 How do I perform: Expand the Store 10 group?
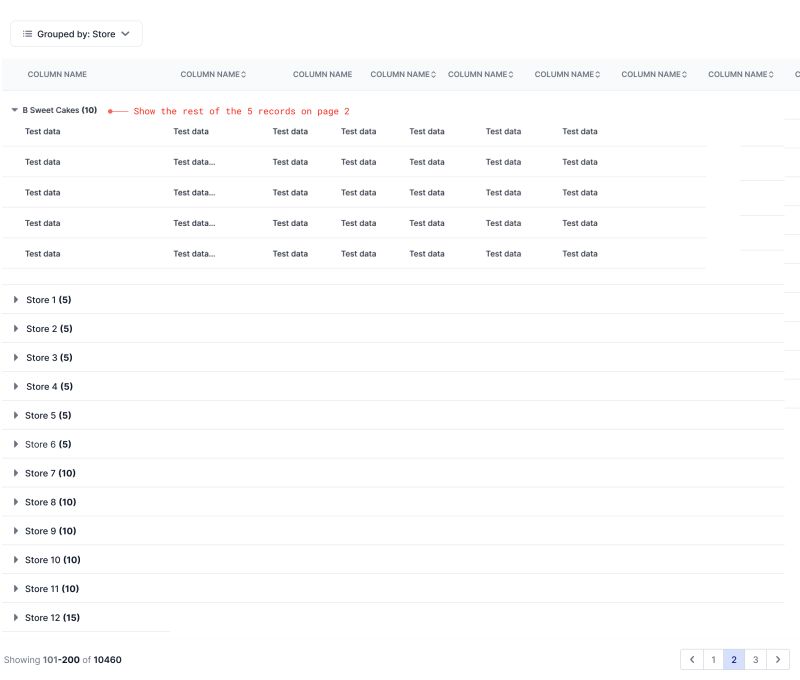click(x=15, y=559)
